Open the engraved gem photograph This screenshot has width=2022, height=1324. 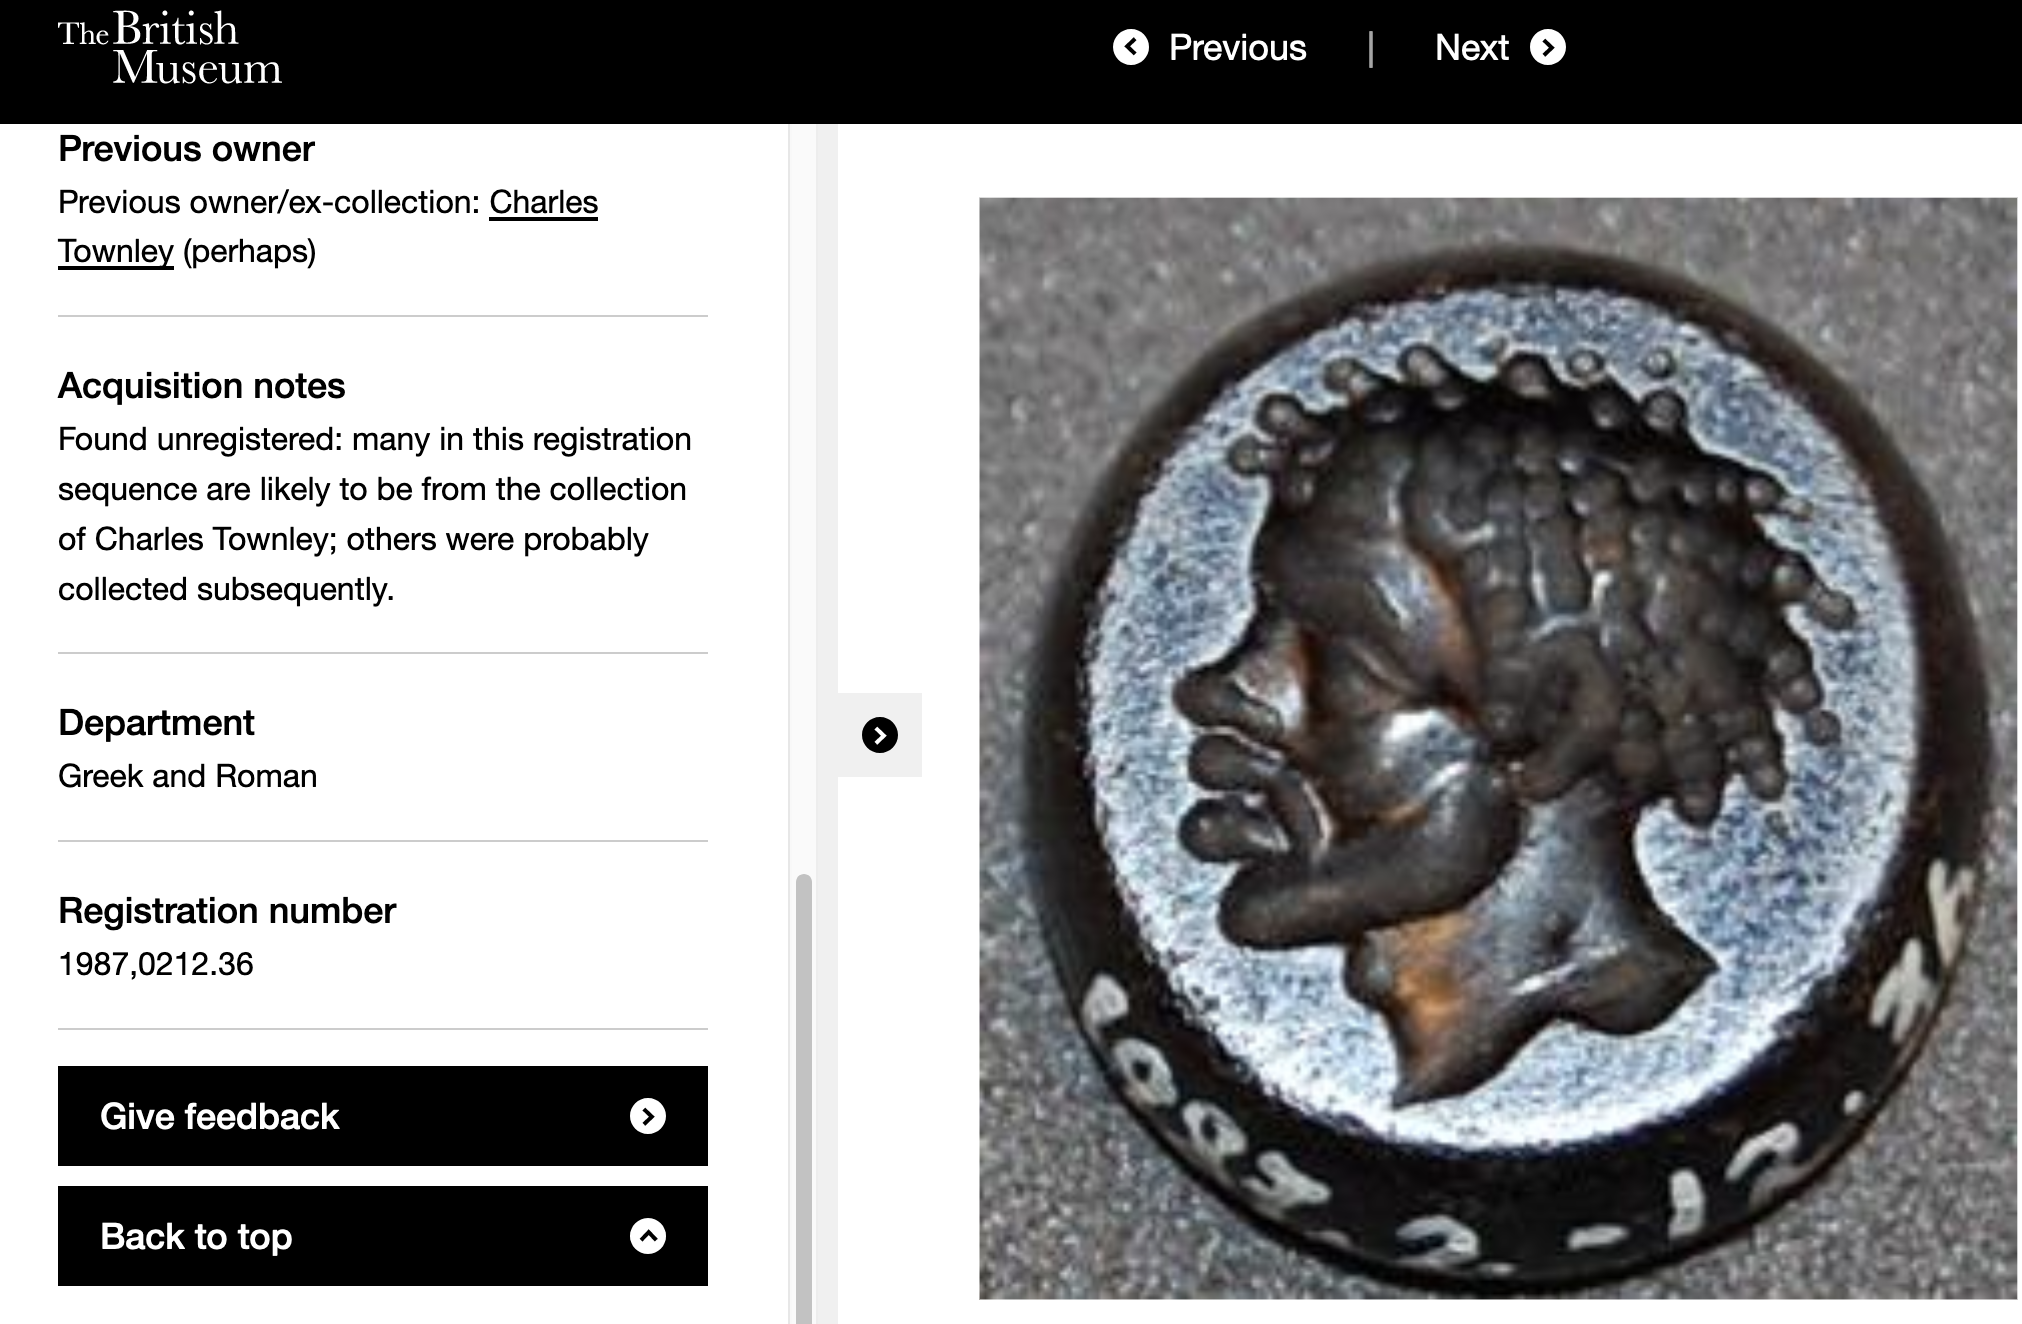pos(1497,748)
